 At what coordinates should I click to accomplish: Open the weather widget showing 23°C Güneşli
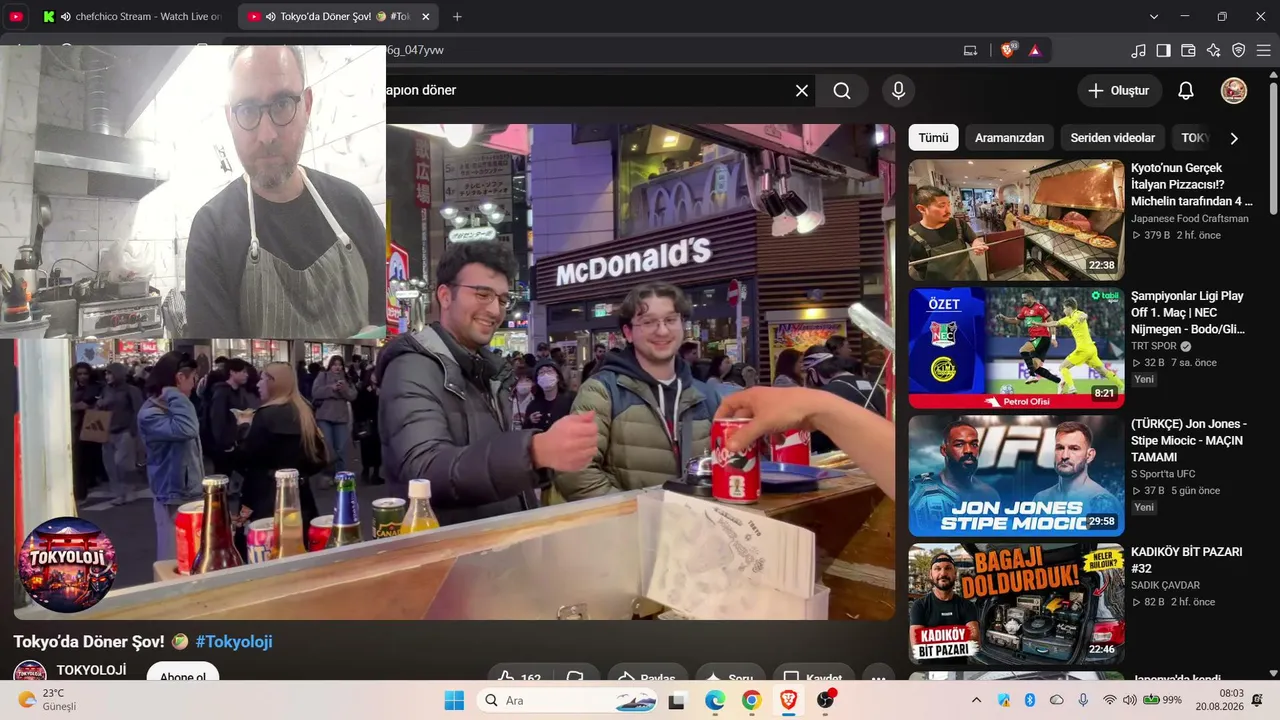pos(47,700)
